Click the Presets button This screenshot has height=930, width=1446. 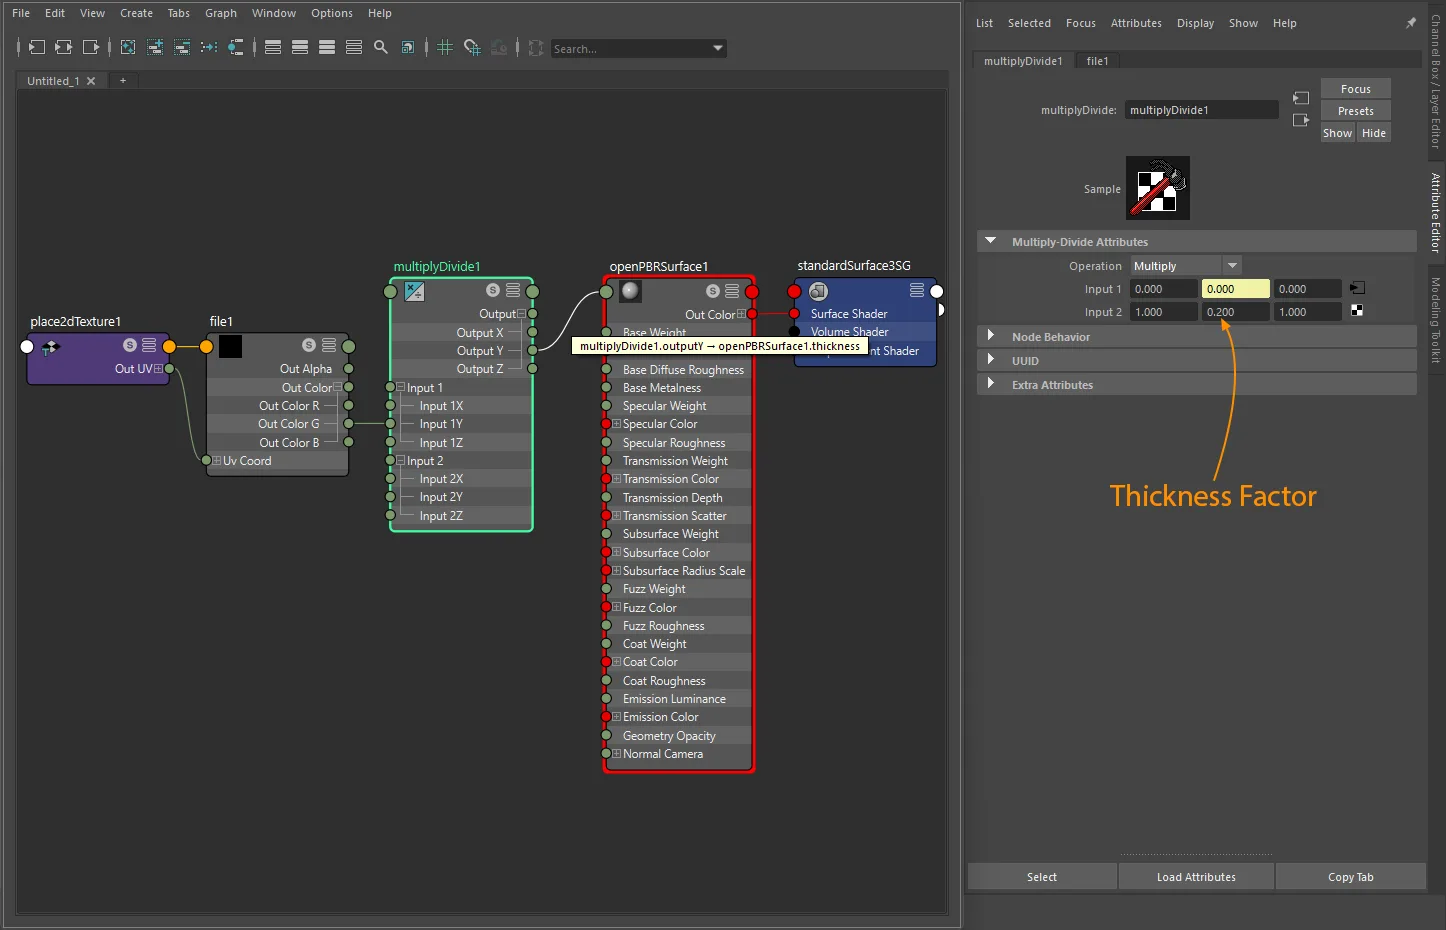pos(1355,111)
